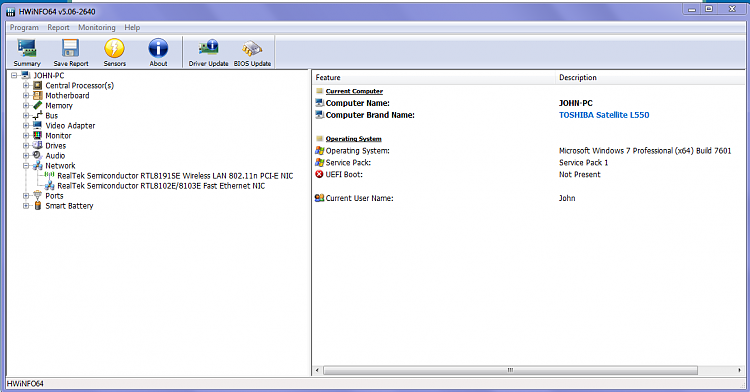
Task: Expand the Drives node
Action: 26,146
